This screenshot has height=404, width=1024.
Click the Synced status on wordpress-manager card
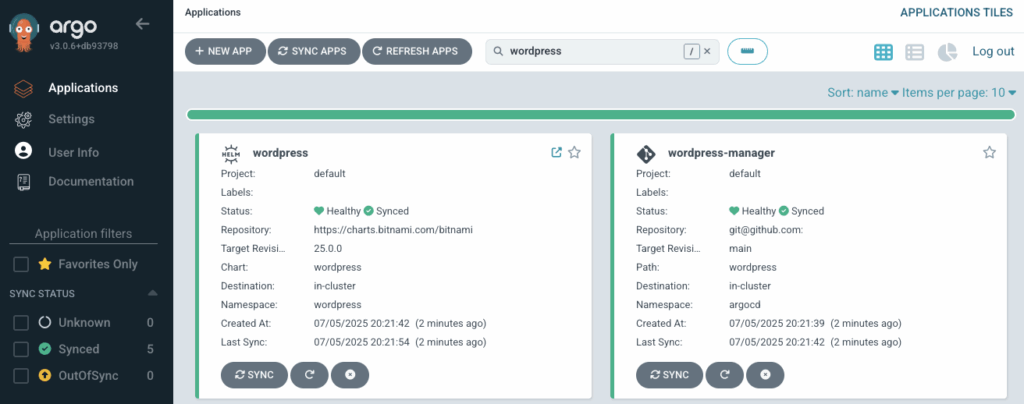pos(801,211)
